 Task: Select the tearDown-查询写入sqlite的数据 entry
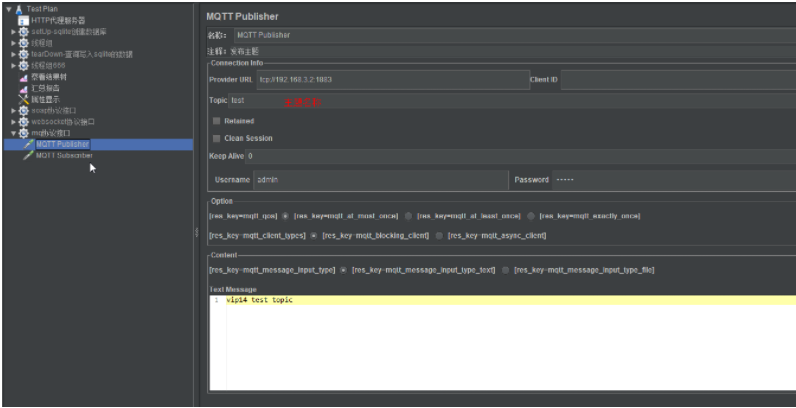[82, 54]
